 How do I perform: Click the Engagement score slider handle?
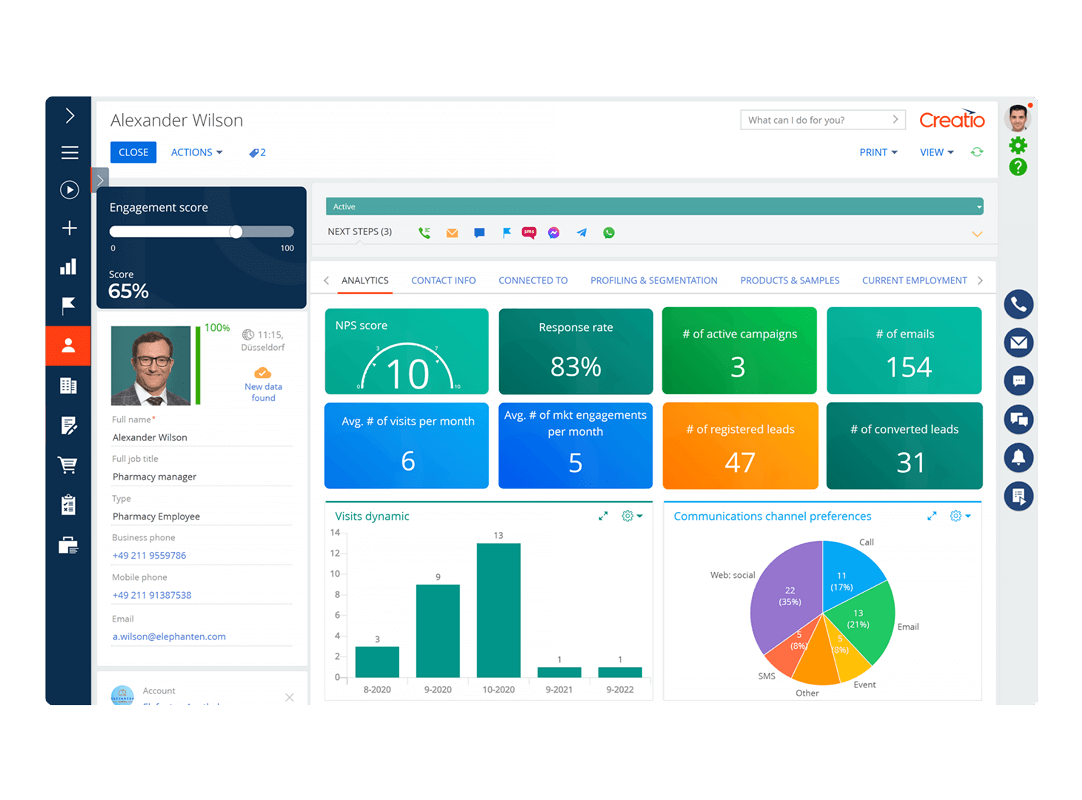(236, 232)
